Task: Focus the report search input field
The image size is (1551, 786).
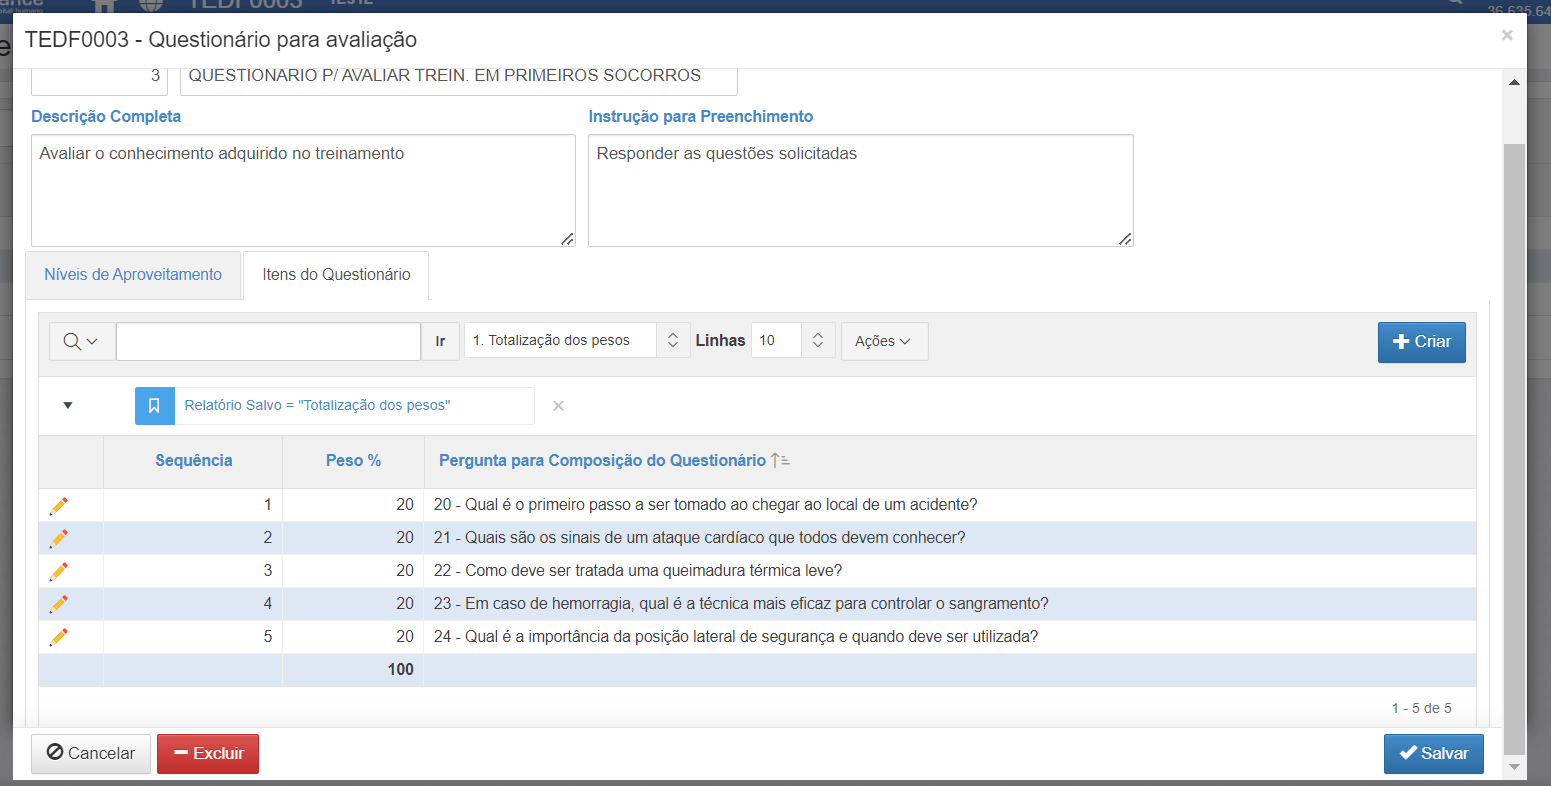Action: [x=268, y=341]
